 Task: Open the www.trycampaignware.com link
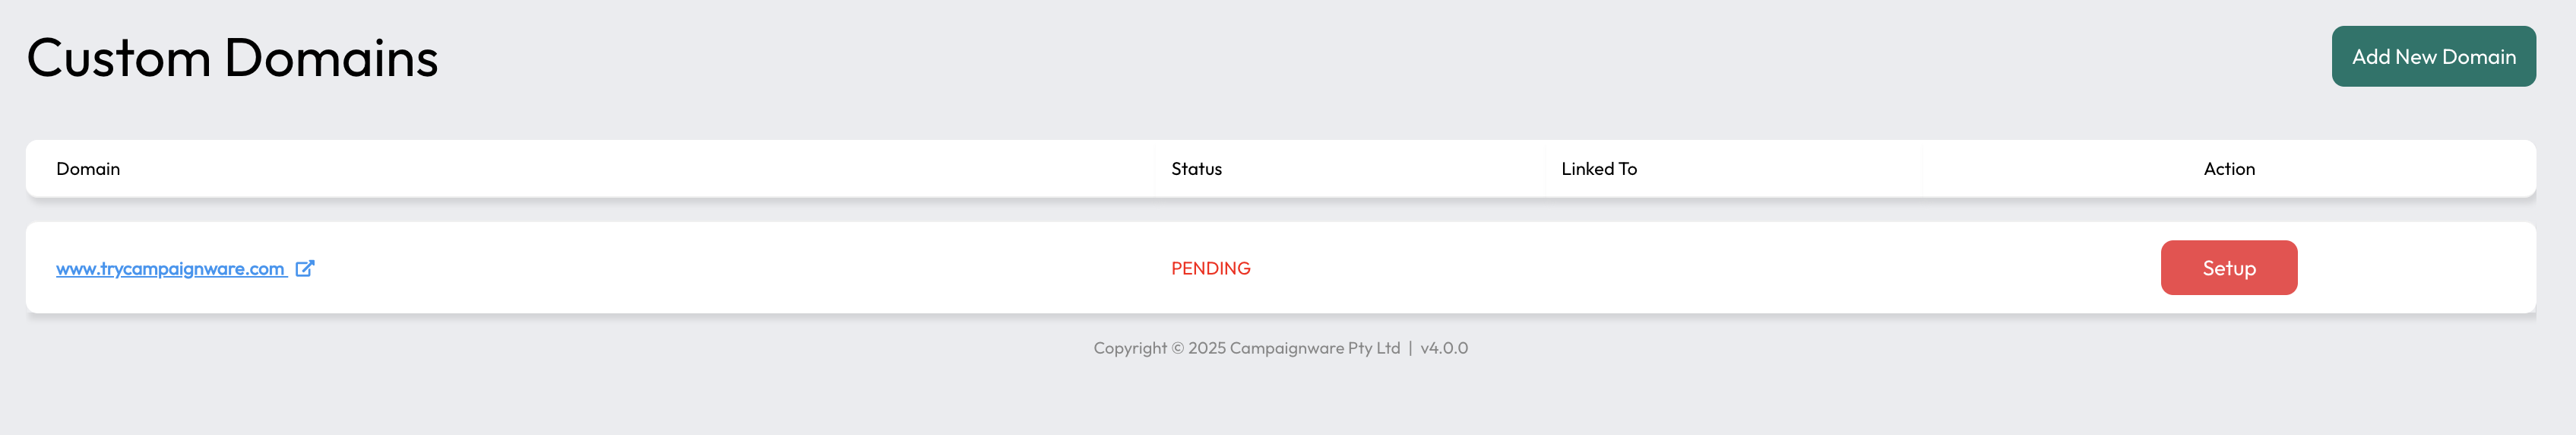(x=170, y=268)
